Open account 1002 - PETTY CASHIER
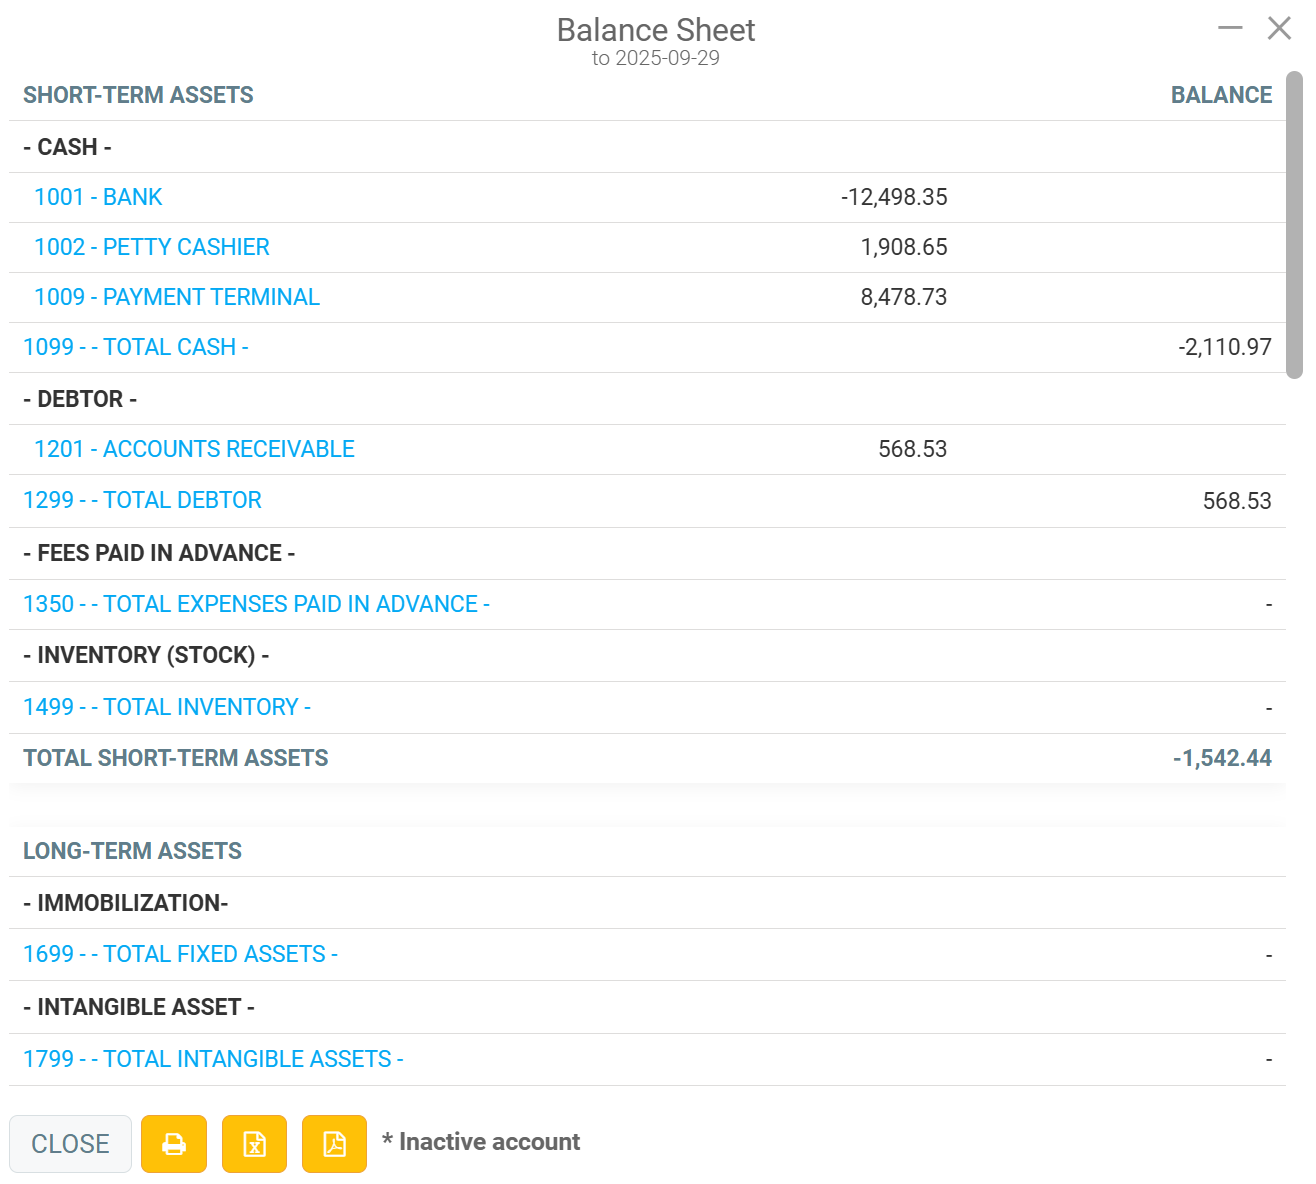This screenshot has width=1316, height=1184. pyautogui.click(x=152, y=247)
